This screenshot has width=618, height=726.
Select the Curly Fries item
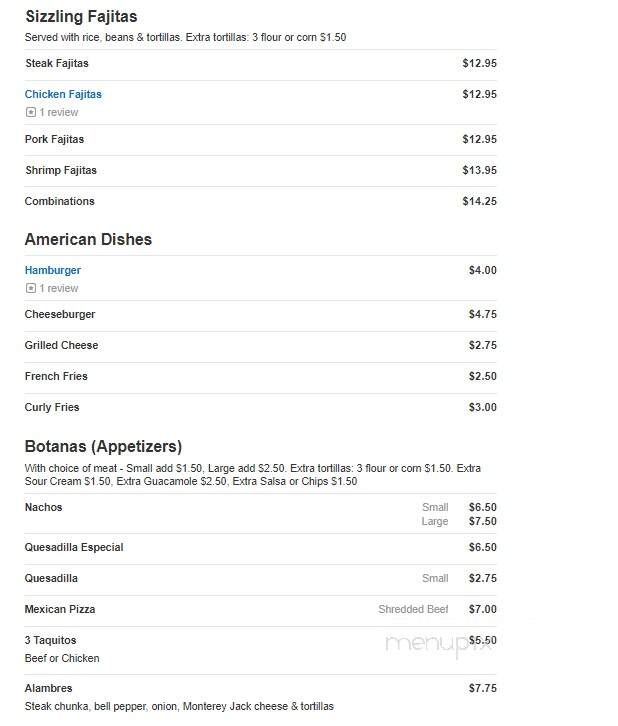click(52, 407)
